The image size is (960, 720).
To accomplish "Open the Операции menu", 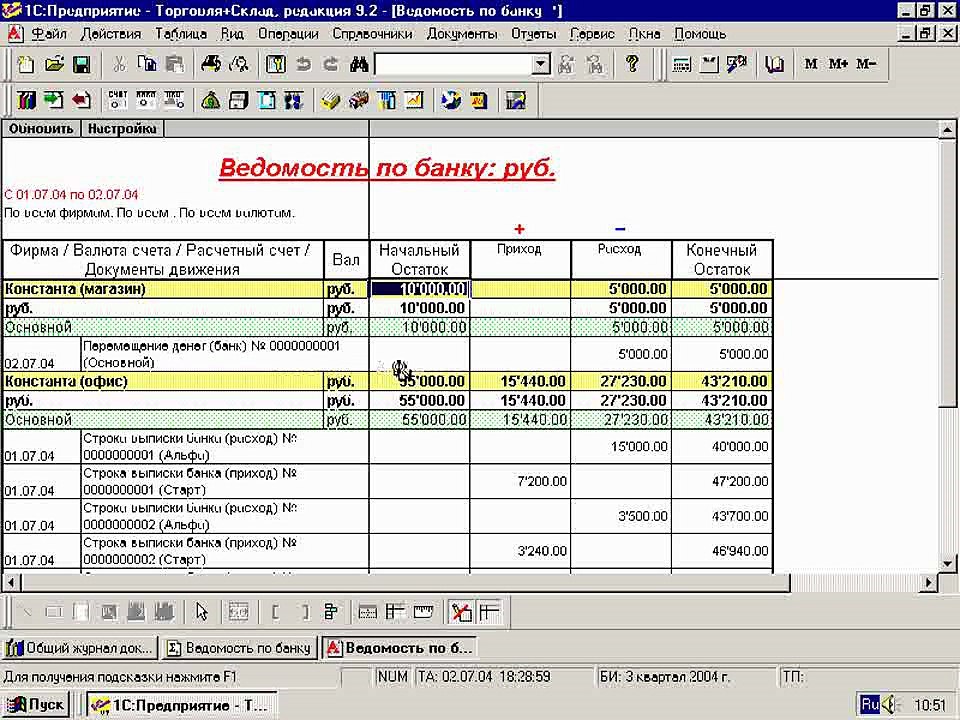I will point(288,34).
